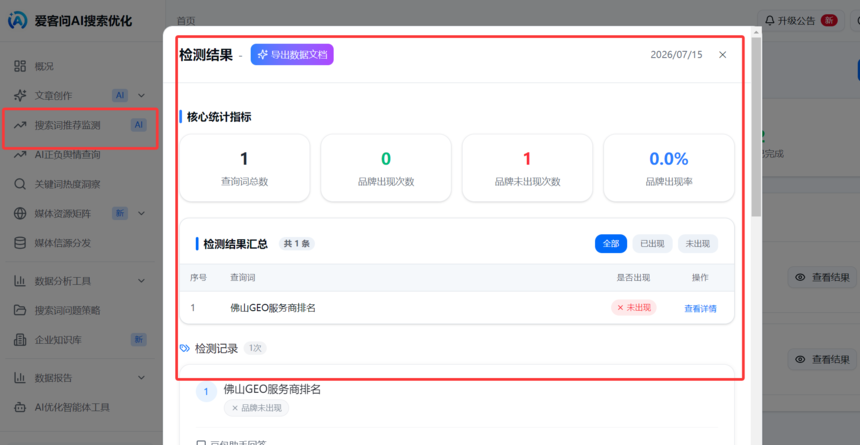
Task: Click the 概况 grid icon in sidebar
Action: (20, 66)
